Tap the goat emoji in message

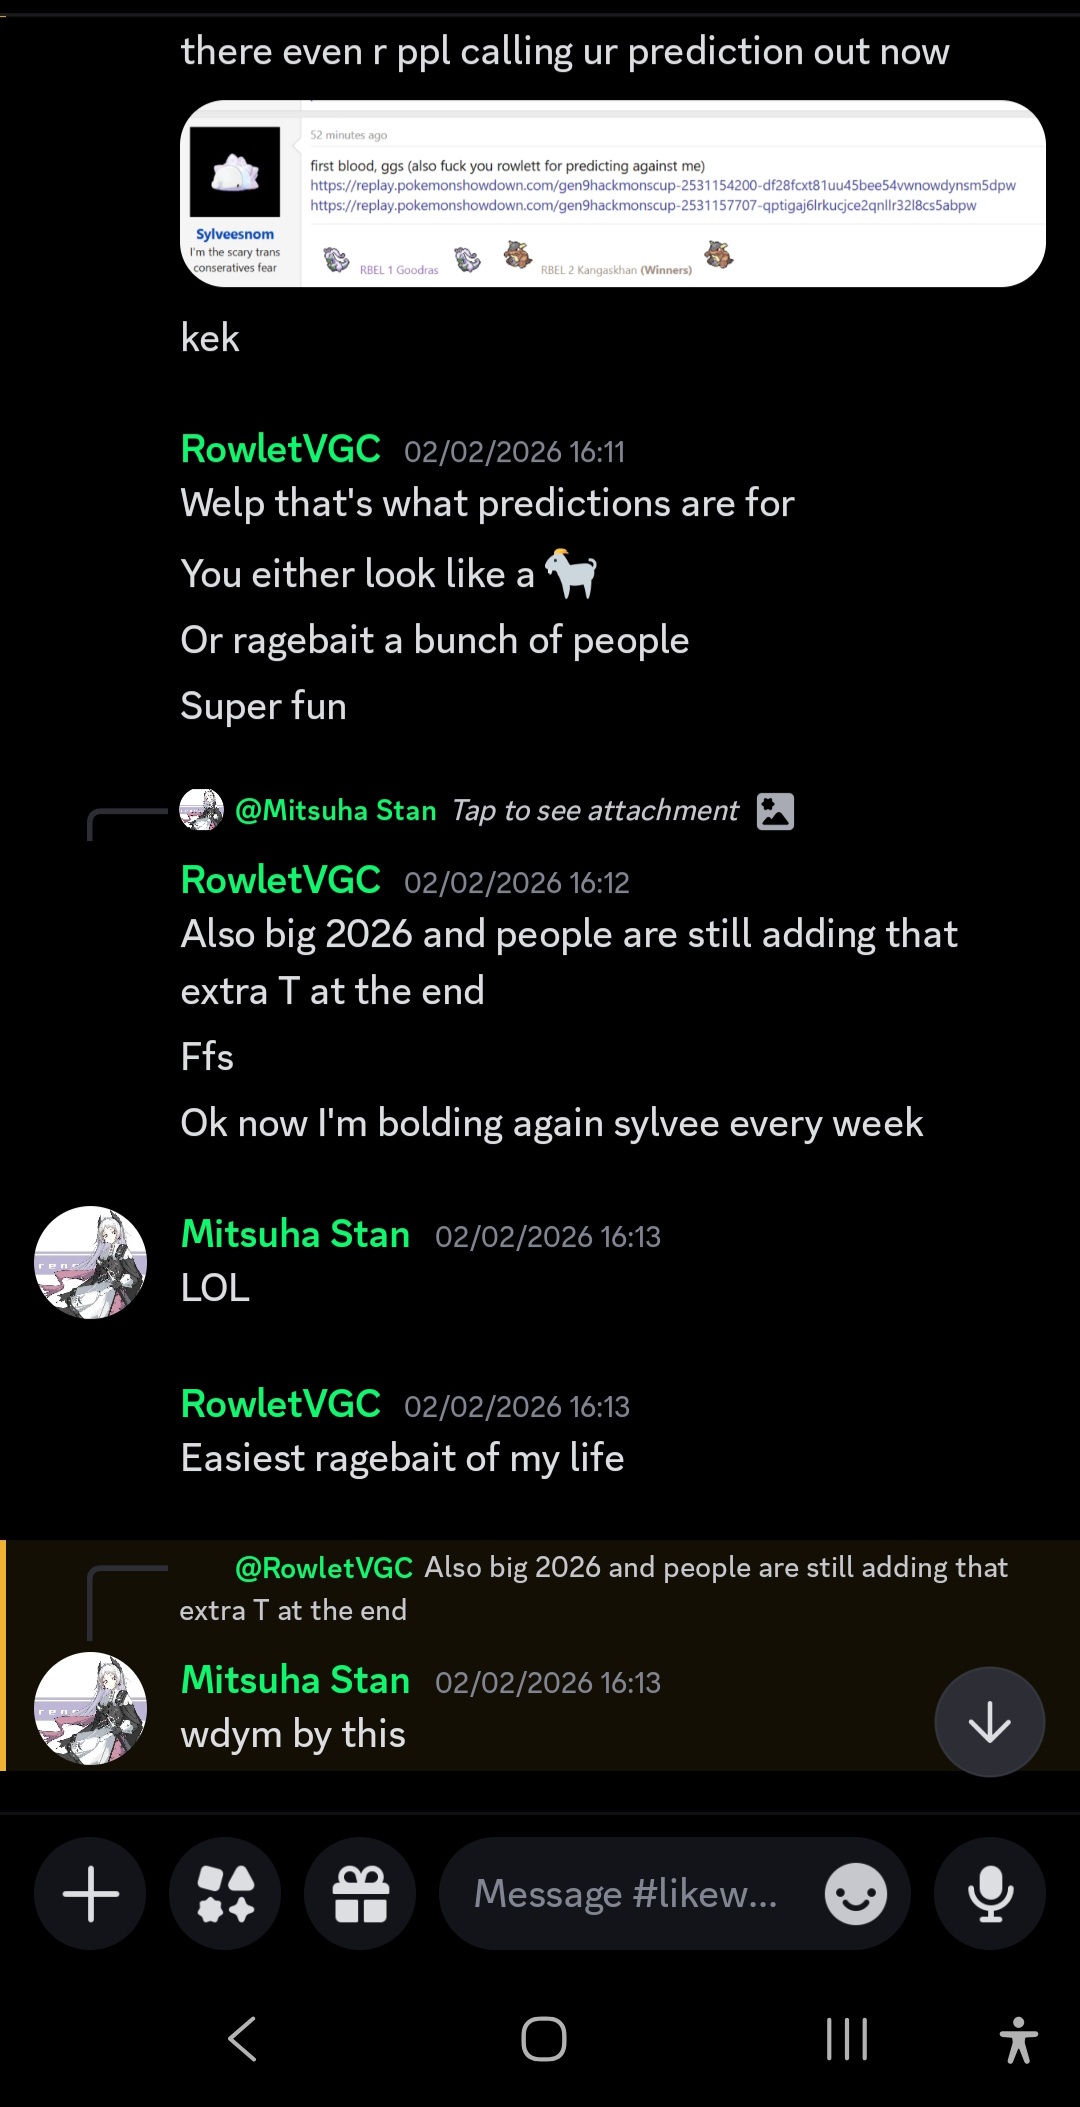pyautogui.click(x=571, y=574)
